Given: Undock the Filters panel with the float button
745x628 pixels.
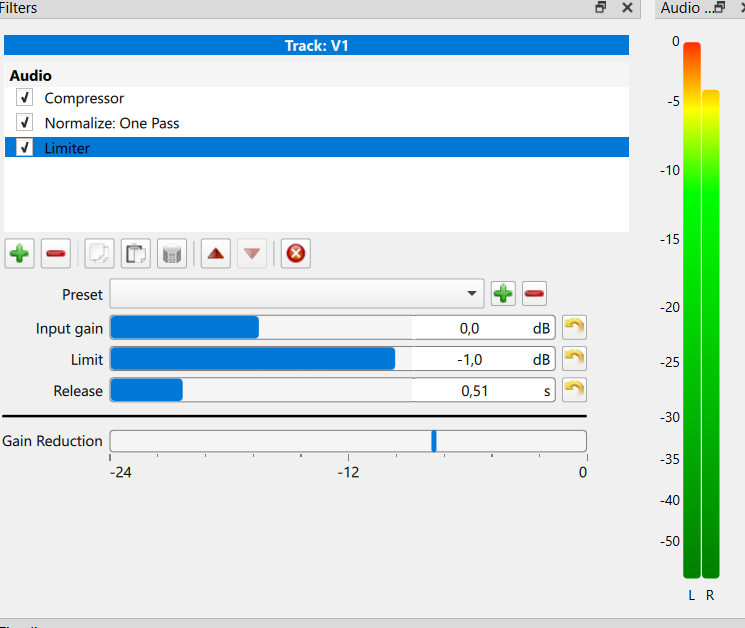Looking at the screenshot, I should [x=601, y=7].
